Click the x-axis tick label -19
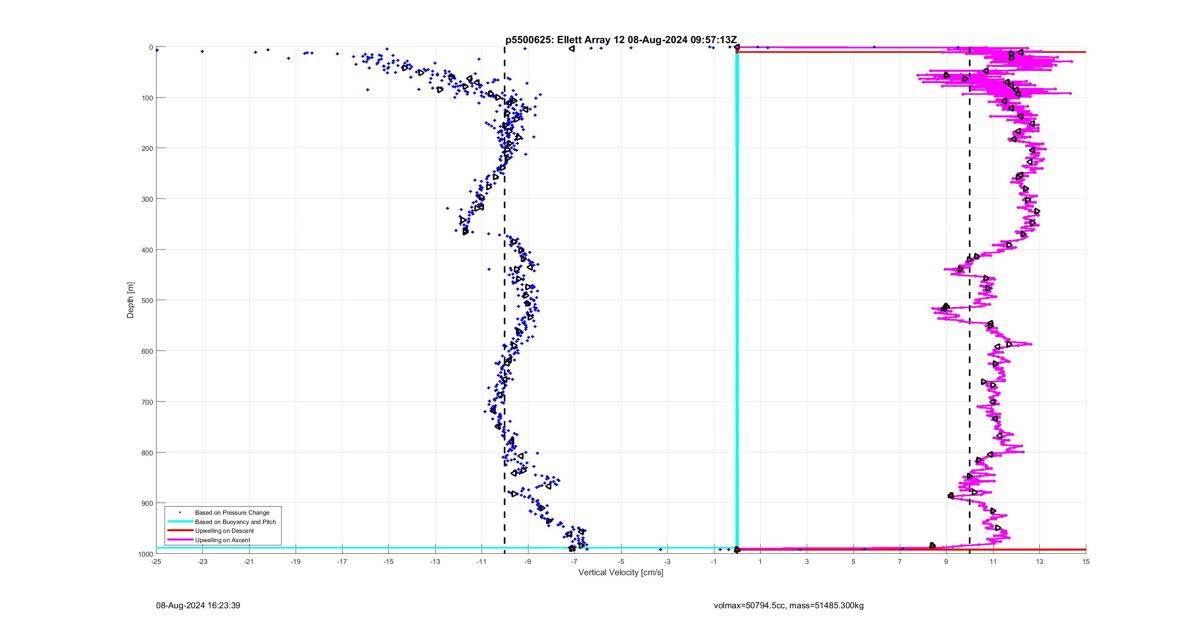1200x622 pixels. tap(296, 562)
